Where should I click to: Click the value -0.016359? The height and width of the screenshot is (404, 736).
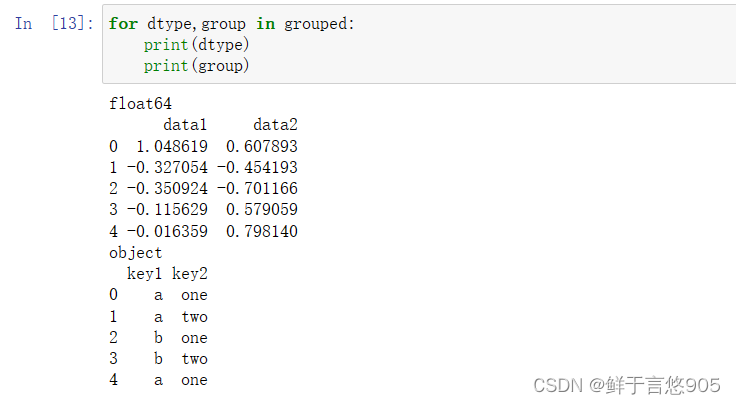(x=167, y=231)
